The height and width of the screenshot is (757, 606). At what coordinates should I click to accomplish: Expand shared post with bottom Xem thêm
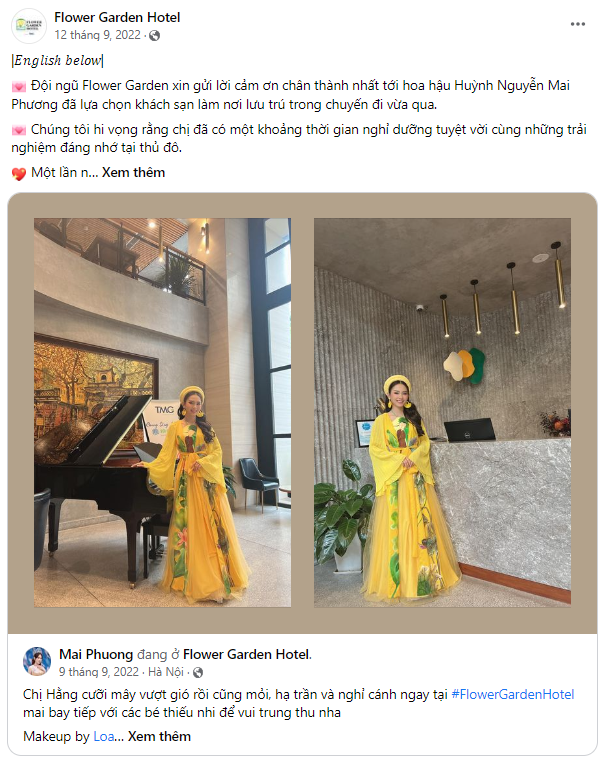(x=159, y=736)
